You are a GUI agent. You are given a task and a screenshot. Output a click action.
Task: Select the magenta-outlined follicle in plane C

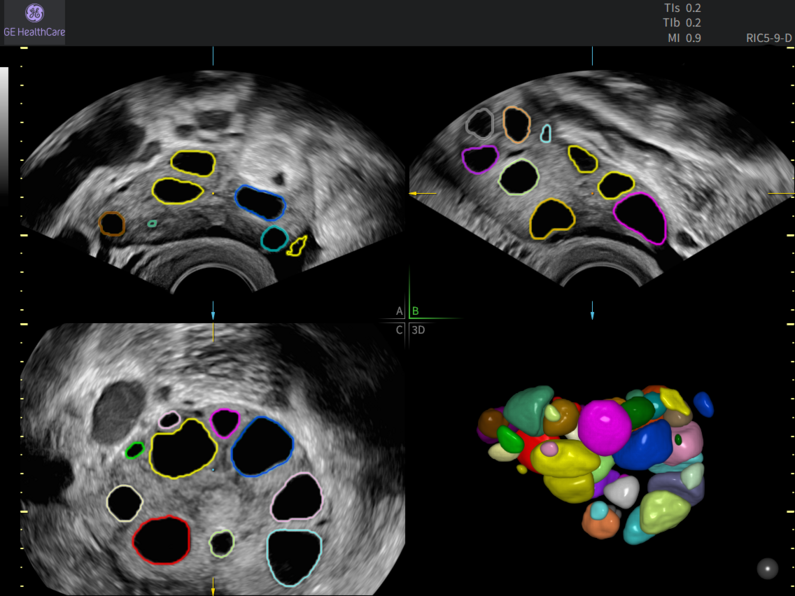click(x=225, y=423)
